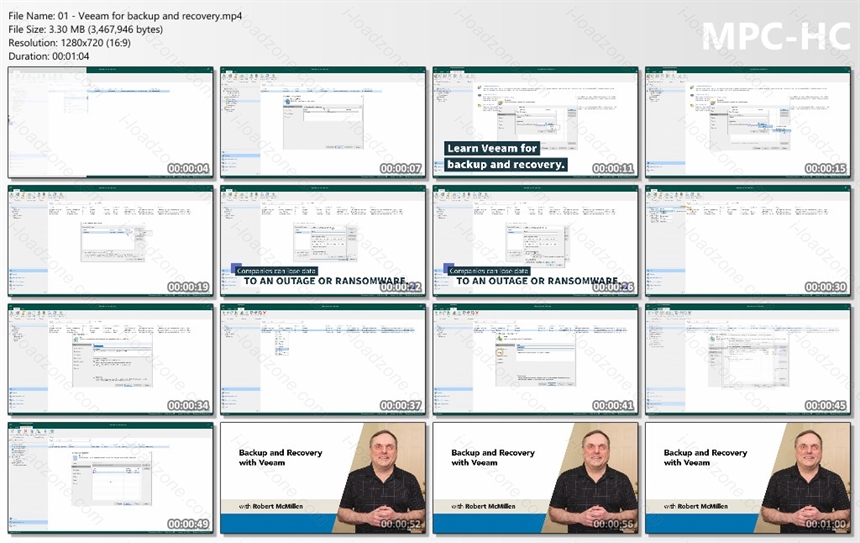Open the 00:00:19 preview frame
This screenshot has height=543, width=860.
pos(110,241)
